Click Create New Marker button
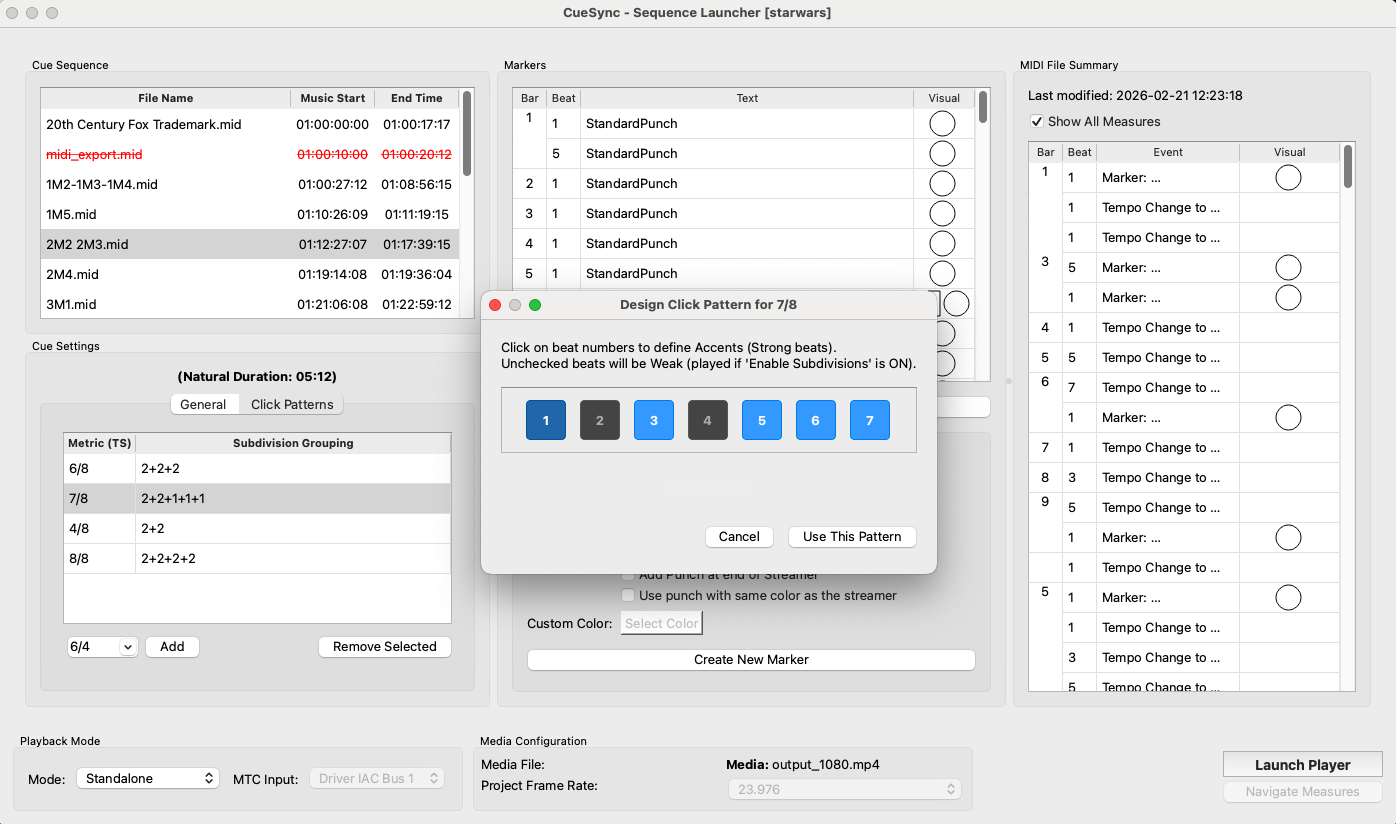Image resolution: width=1396 pixels, height=824 pixels. (751, 660)
